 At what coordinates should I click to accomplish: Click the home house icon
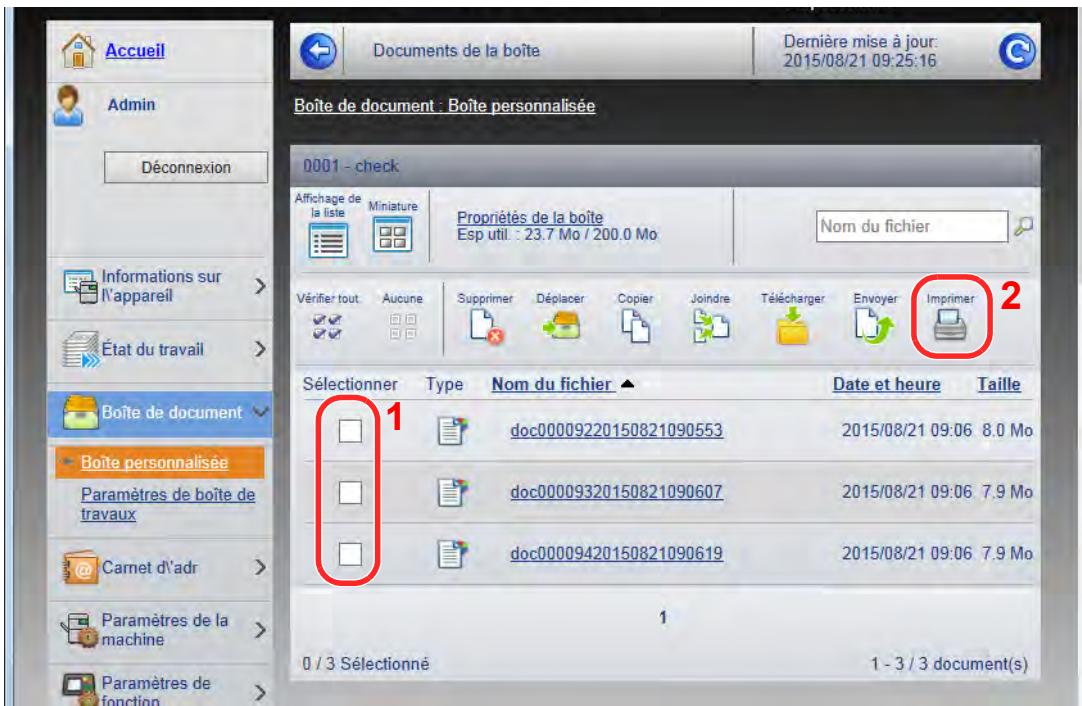(x=78, y=51)
